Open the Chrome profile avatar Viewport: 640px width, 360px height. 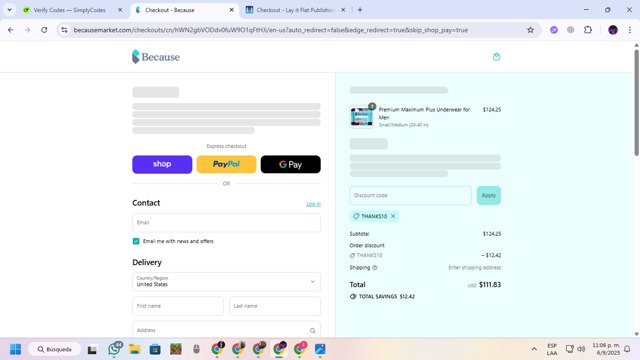click(x=613, y=30)
